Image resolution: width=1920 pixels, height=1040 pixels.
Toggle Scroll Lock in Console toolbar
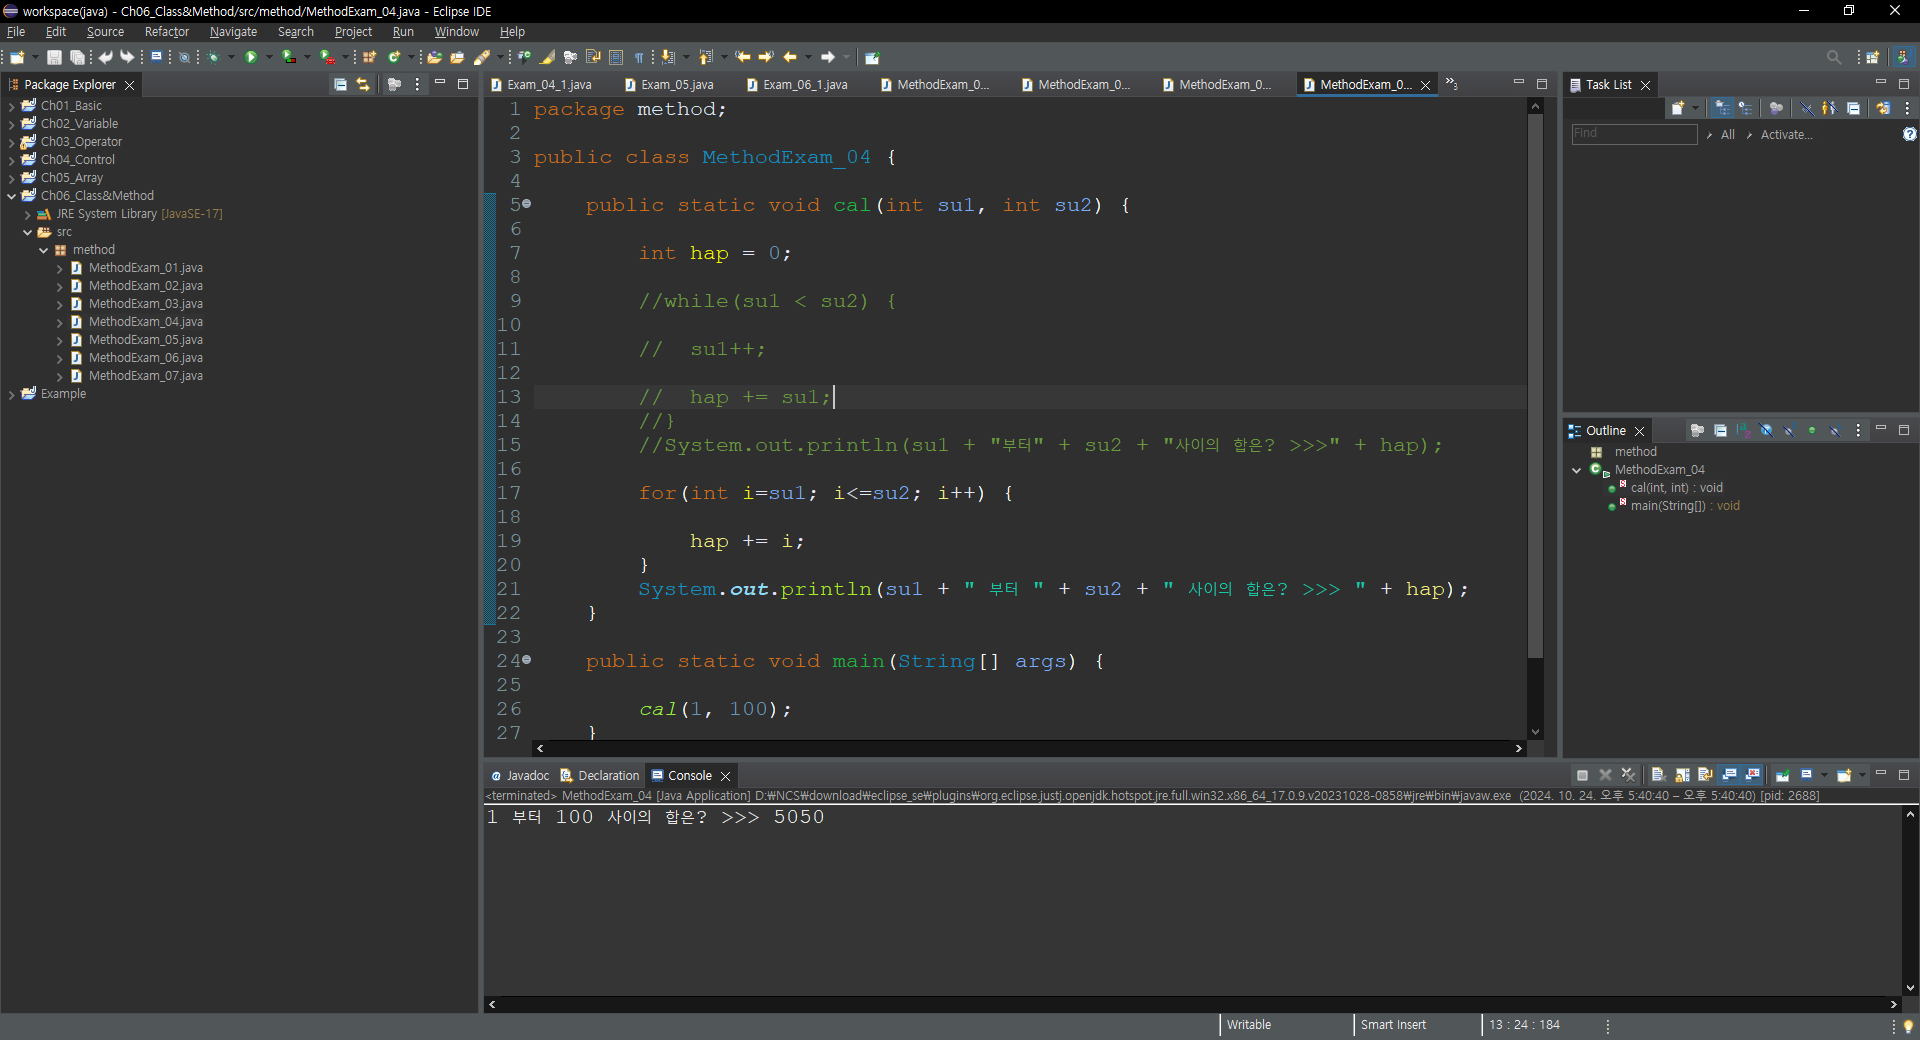pos(1682,775)
